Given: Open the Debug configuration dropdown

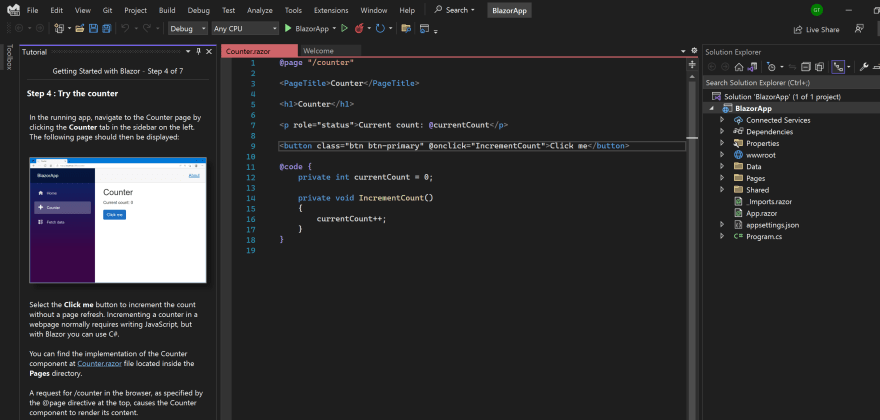Looking at the screenshot, I should [x=188, y=29].
